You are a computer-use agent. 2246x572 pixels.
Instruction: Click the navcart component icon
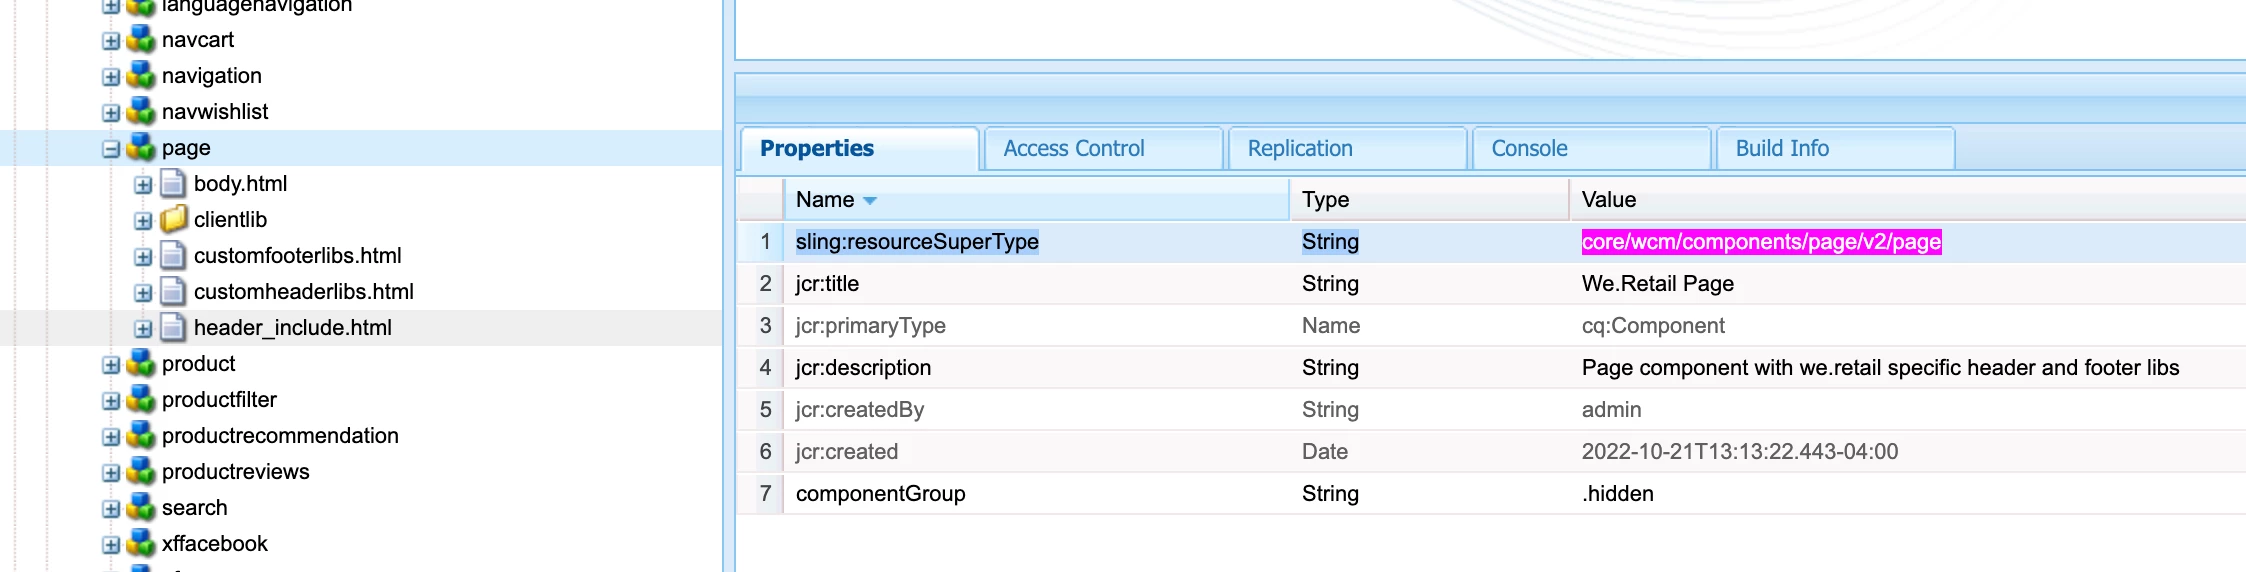coord(141,40)
